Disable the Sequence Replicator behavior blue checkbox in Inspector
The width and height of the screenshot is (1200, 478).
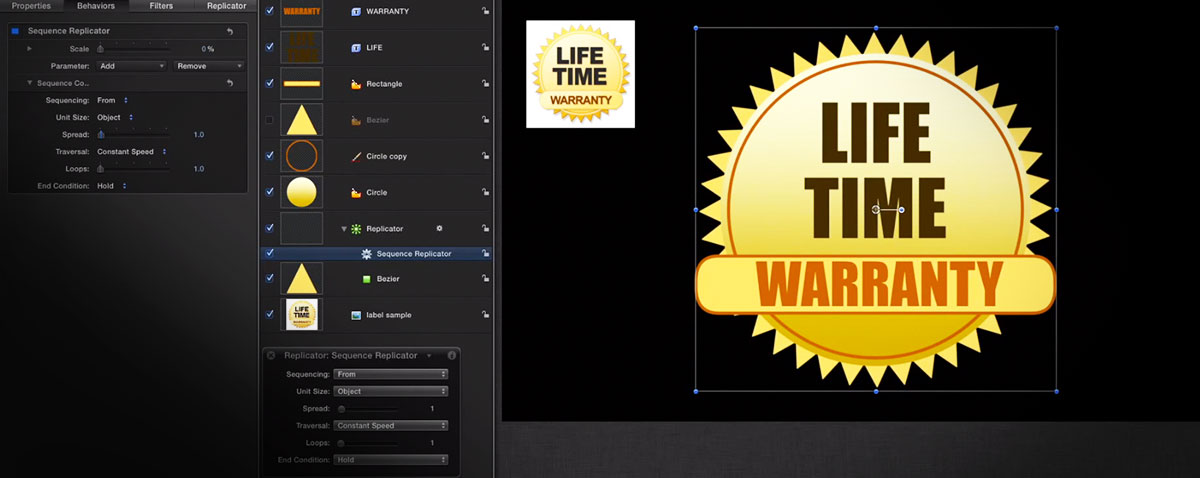click(x=15, y=32)
